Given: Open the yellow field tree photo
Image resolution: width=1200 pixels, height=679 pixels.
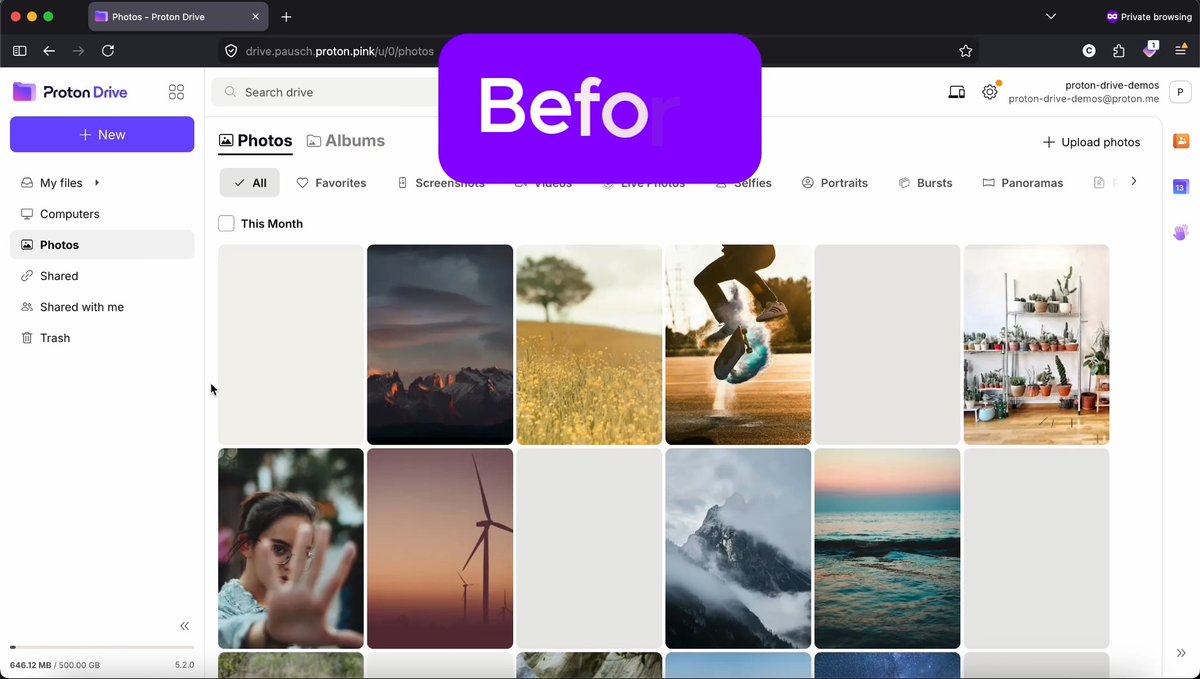Looking at the screenshot, I should (x=589, y=345).
